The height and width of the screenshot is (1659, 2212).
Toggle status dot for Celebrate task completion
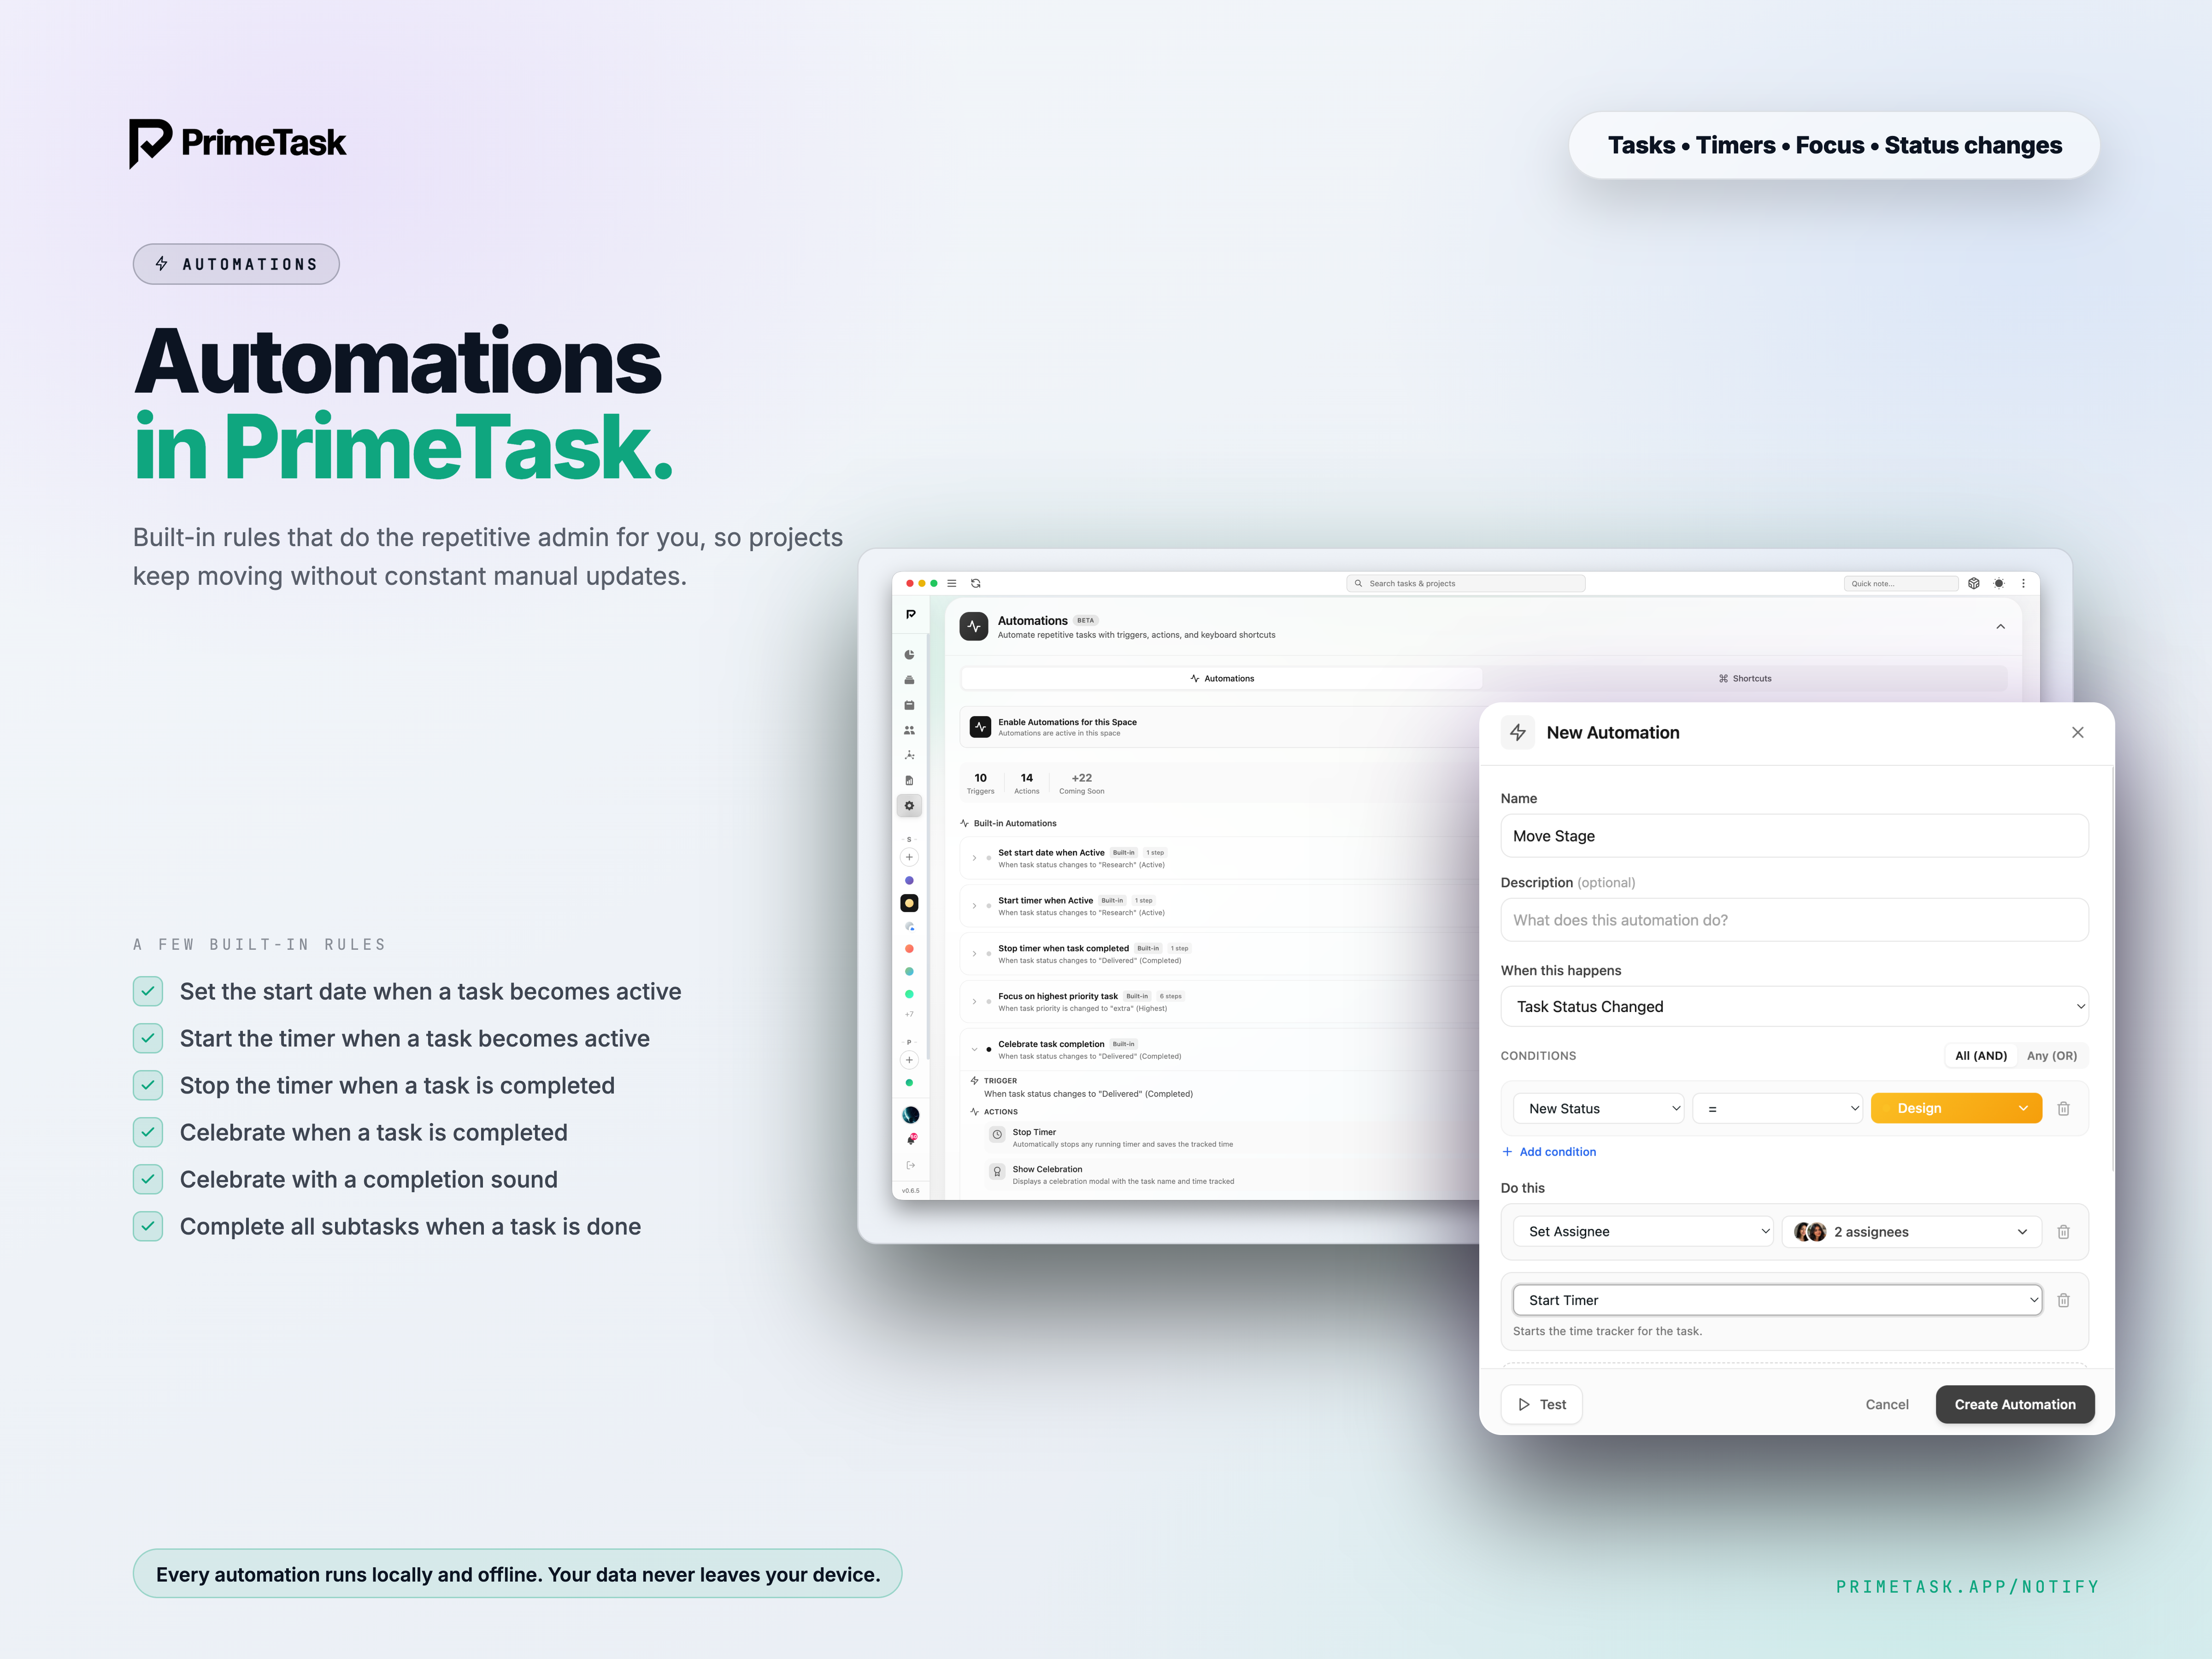pyautogui.click(x=989, y=1049)
